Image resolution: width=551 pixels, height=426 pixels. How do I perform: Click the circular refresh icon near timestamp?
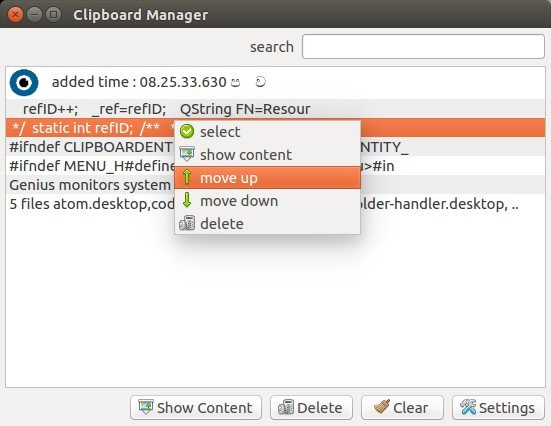tap(260, 82)
